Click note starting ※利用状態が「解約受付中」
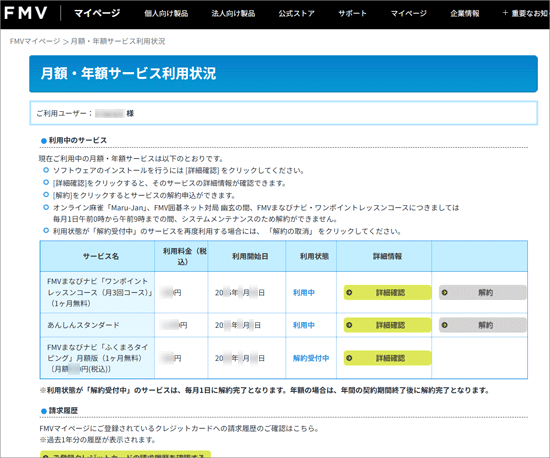 pos(264,390)
